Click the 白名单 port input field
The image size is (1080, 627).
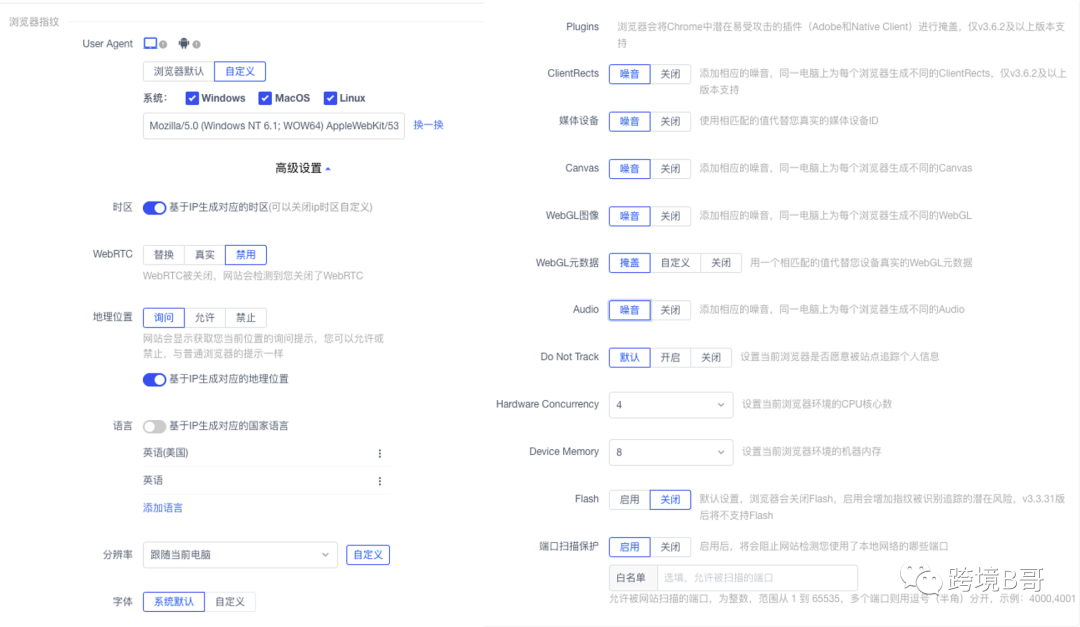757,578
